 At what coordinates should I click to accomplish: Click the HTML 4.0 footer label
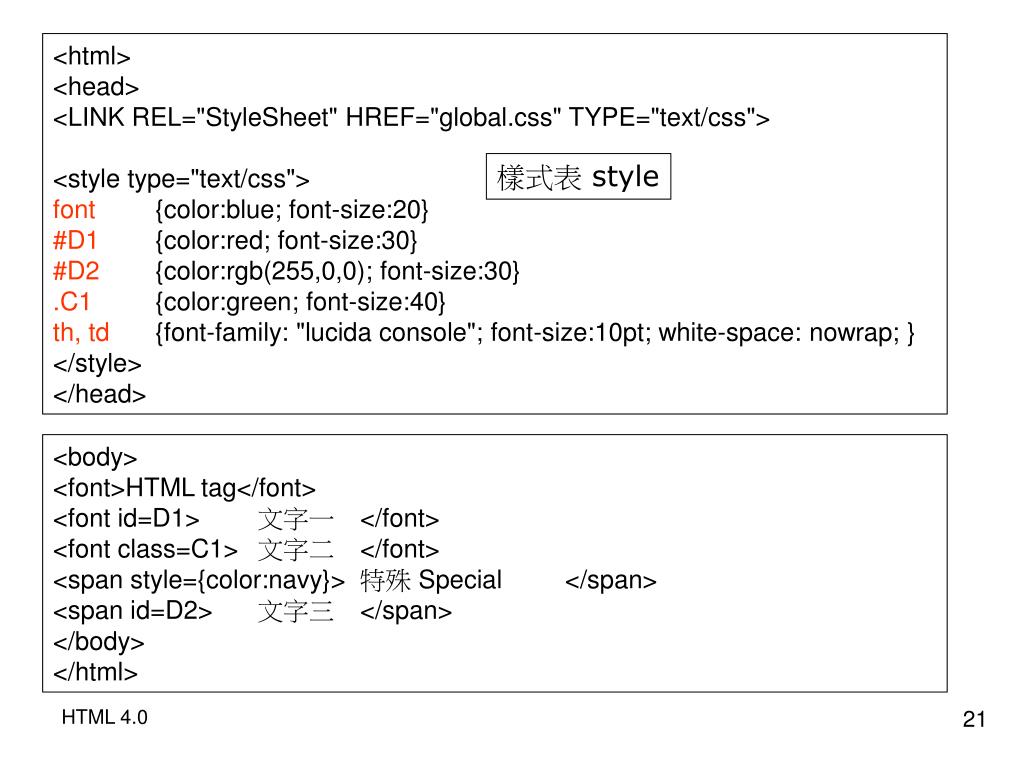point(104,717)
